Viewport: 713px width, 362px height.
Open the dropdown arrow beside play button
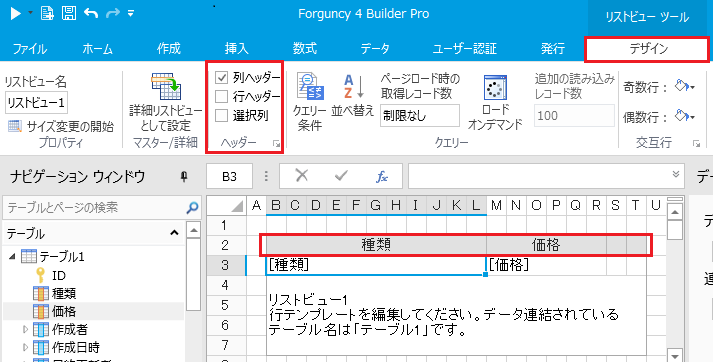click(30, 13)
